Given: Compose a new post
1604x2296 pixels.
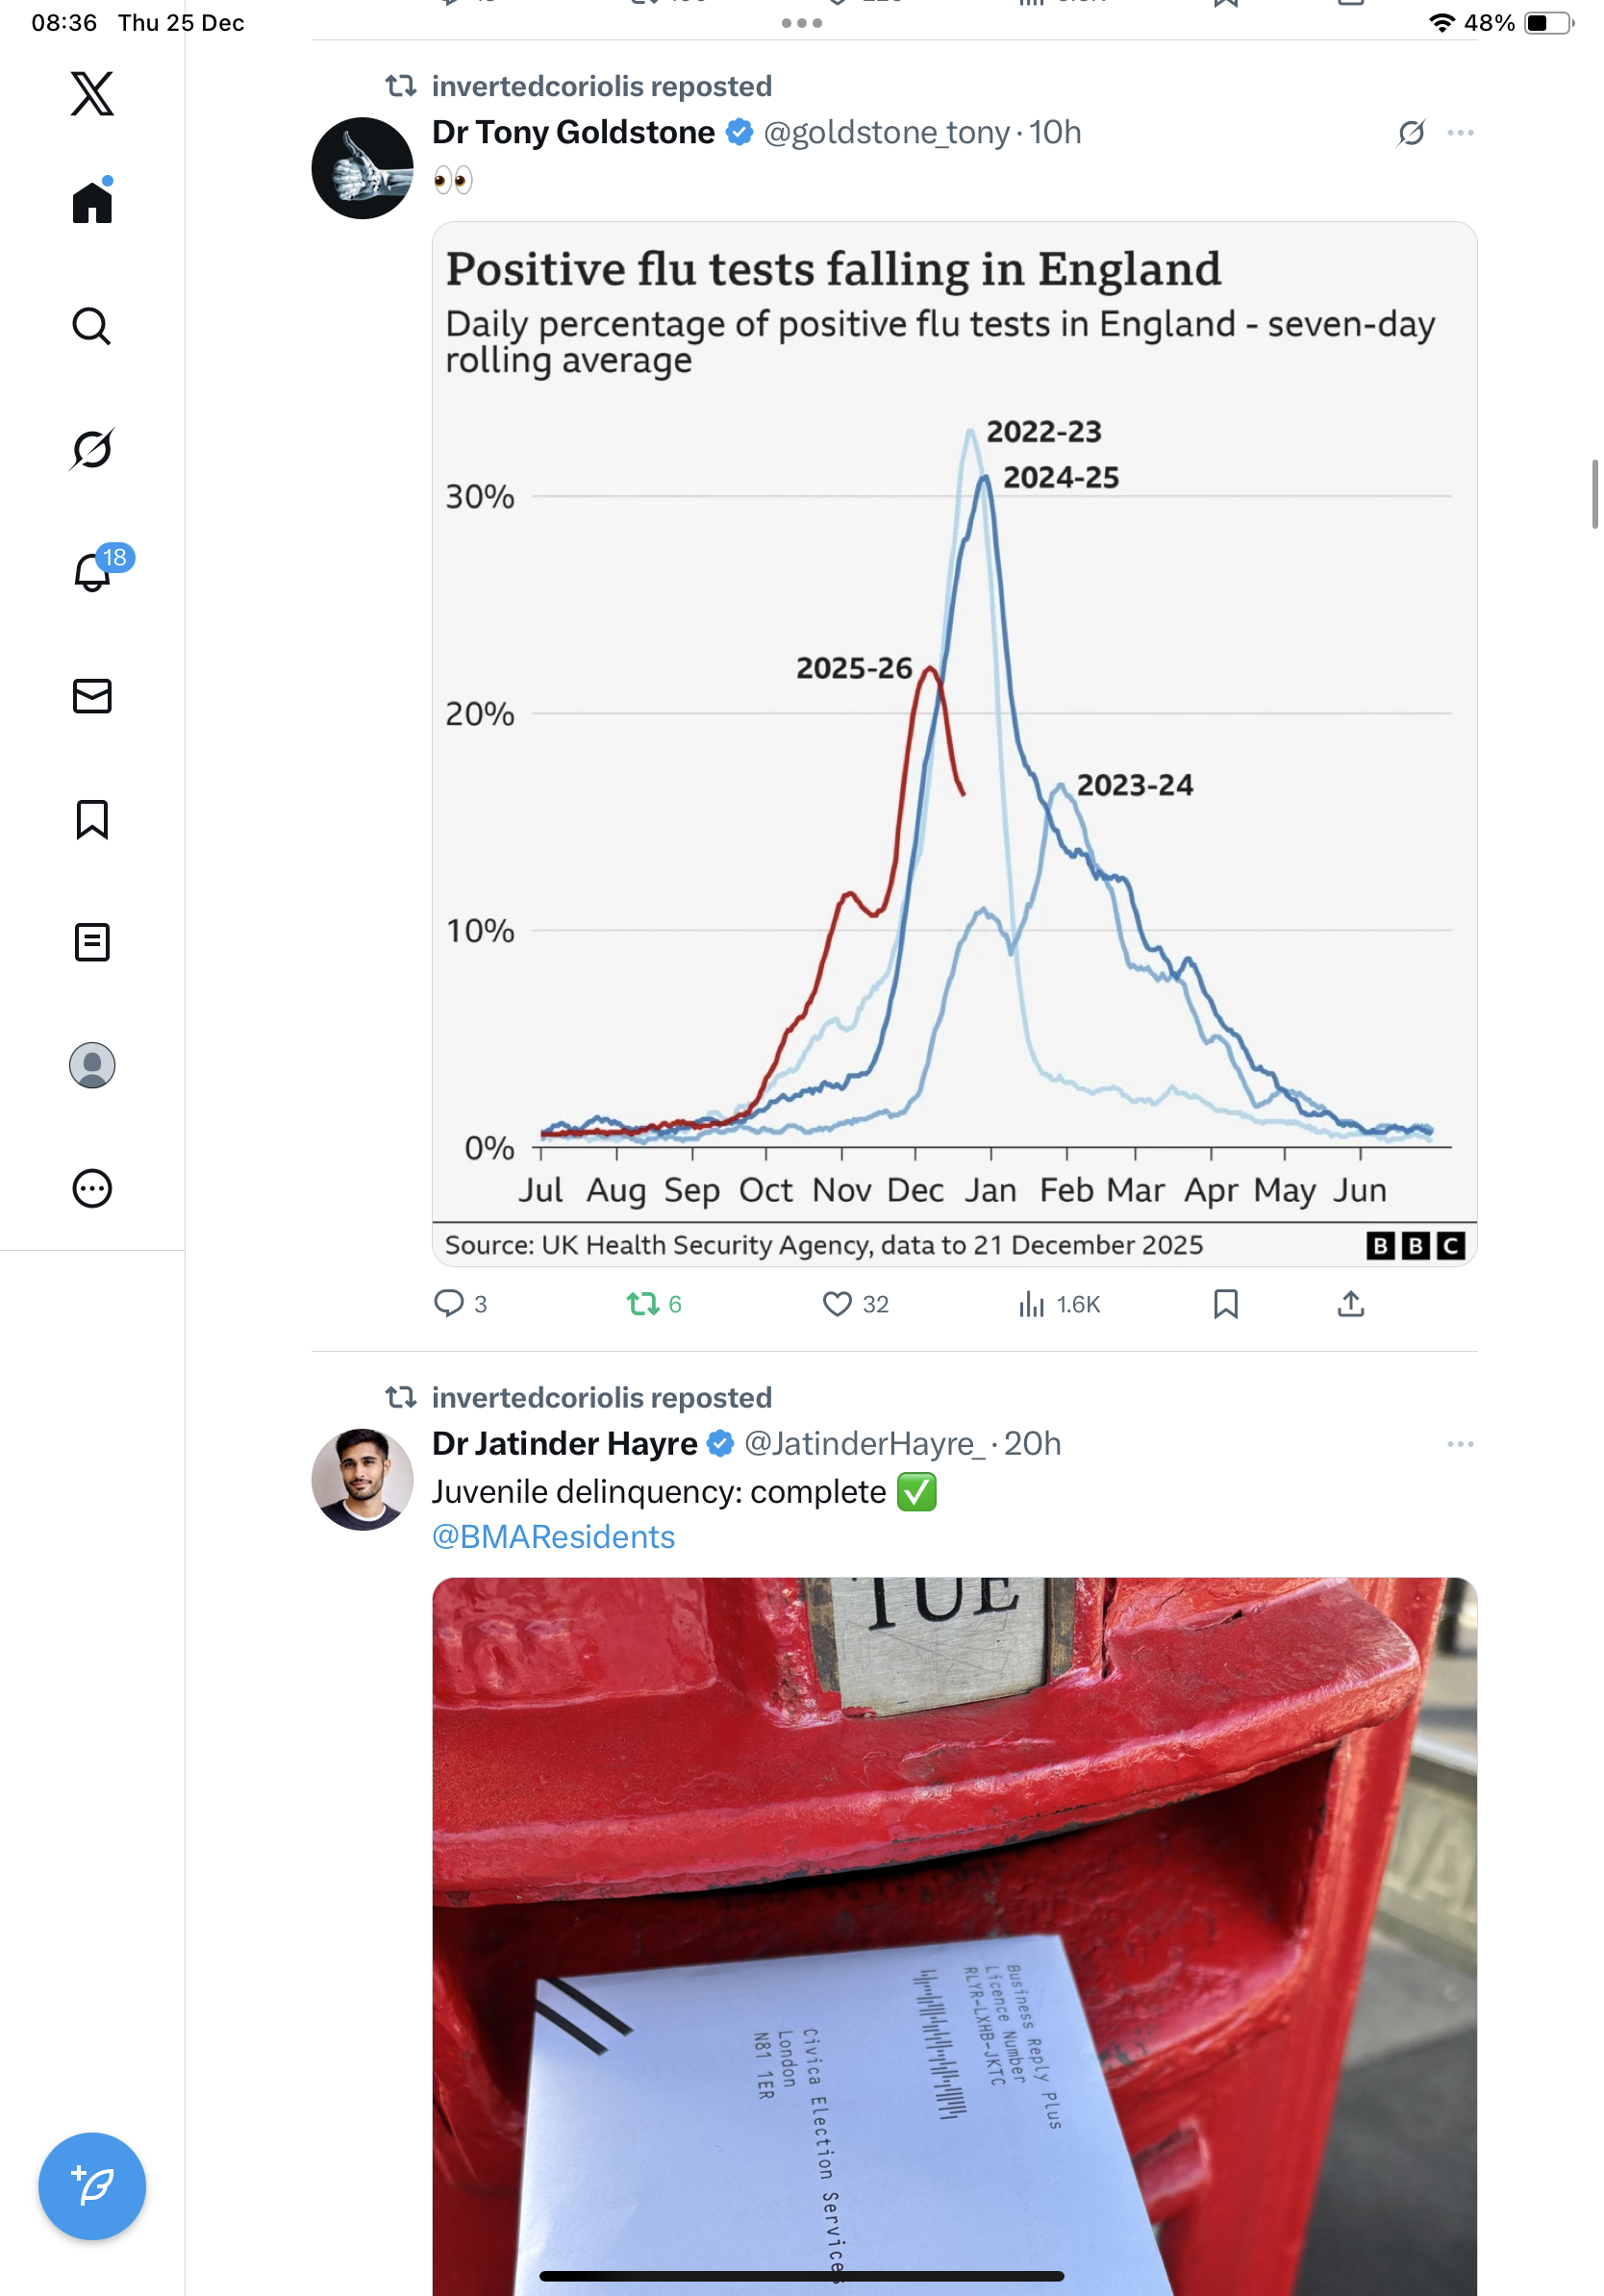Looking at the screenshot, I should (x=92, y=2185).
